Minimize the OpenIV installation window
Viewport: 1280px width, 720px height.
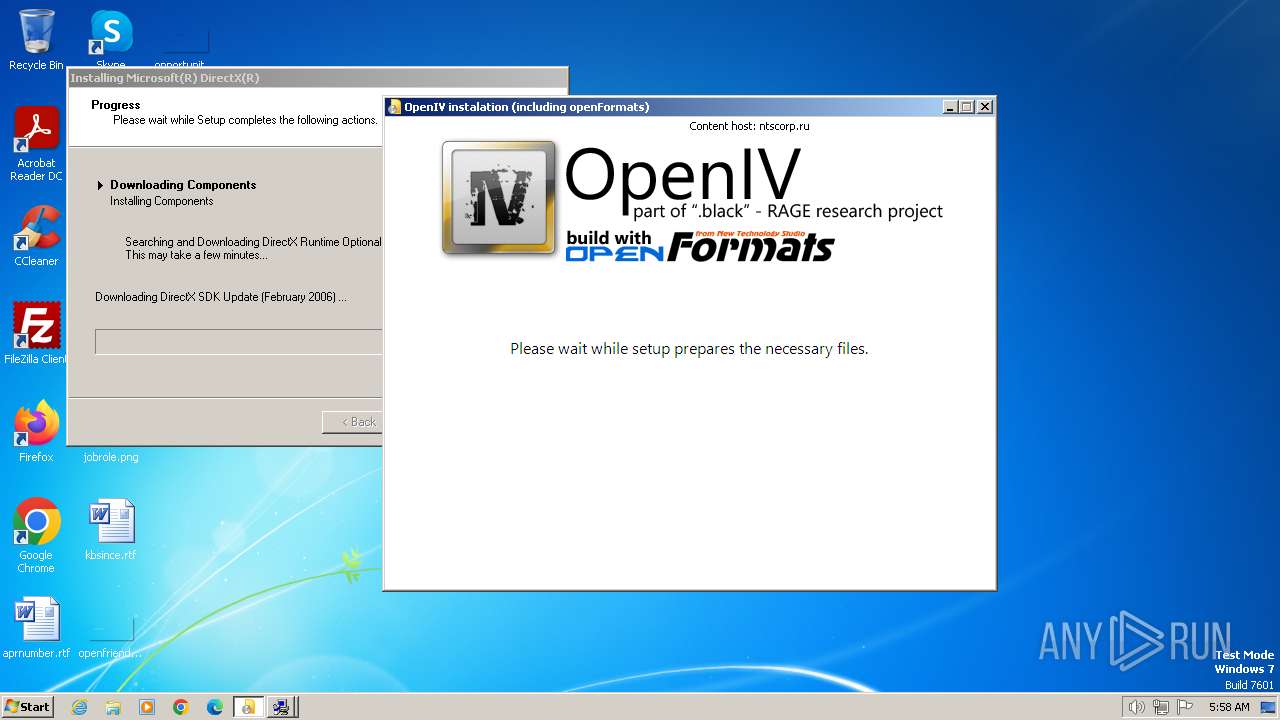[949, 107]
